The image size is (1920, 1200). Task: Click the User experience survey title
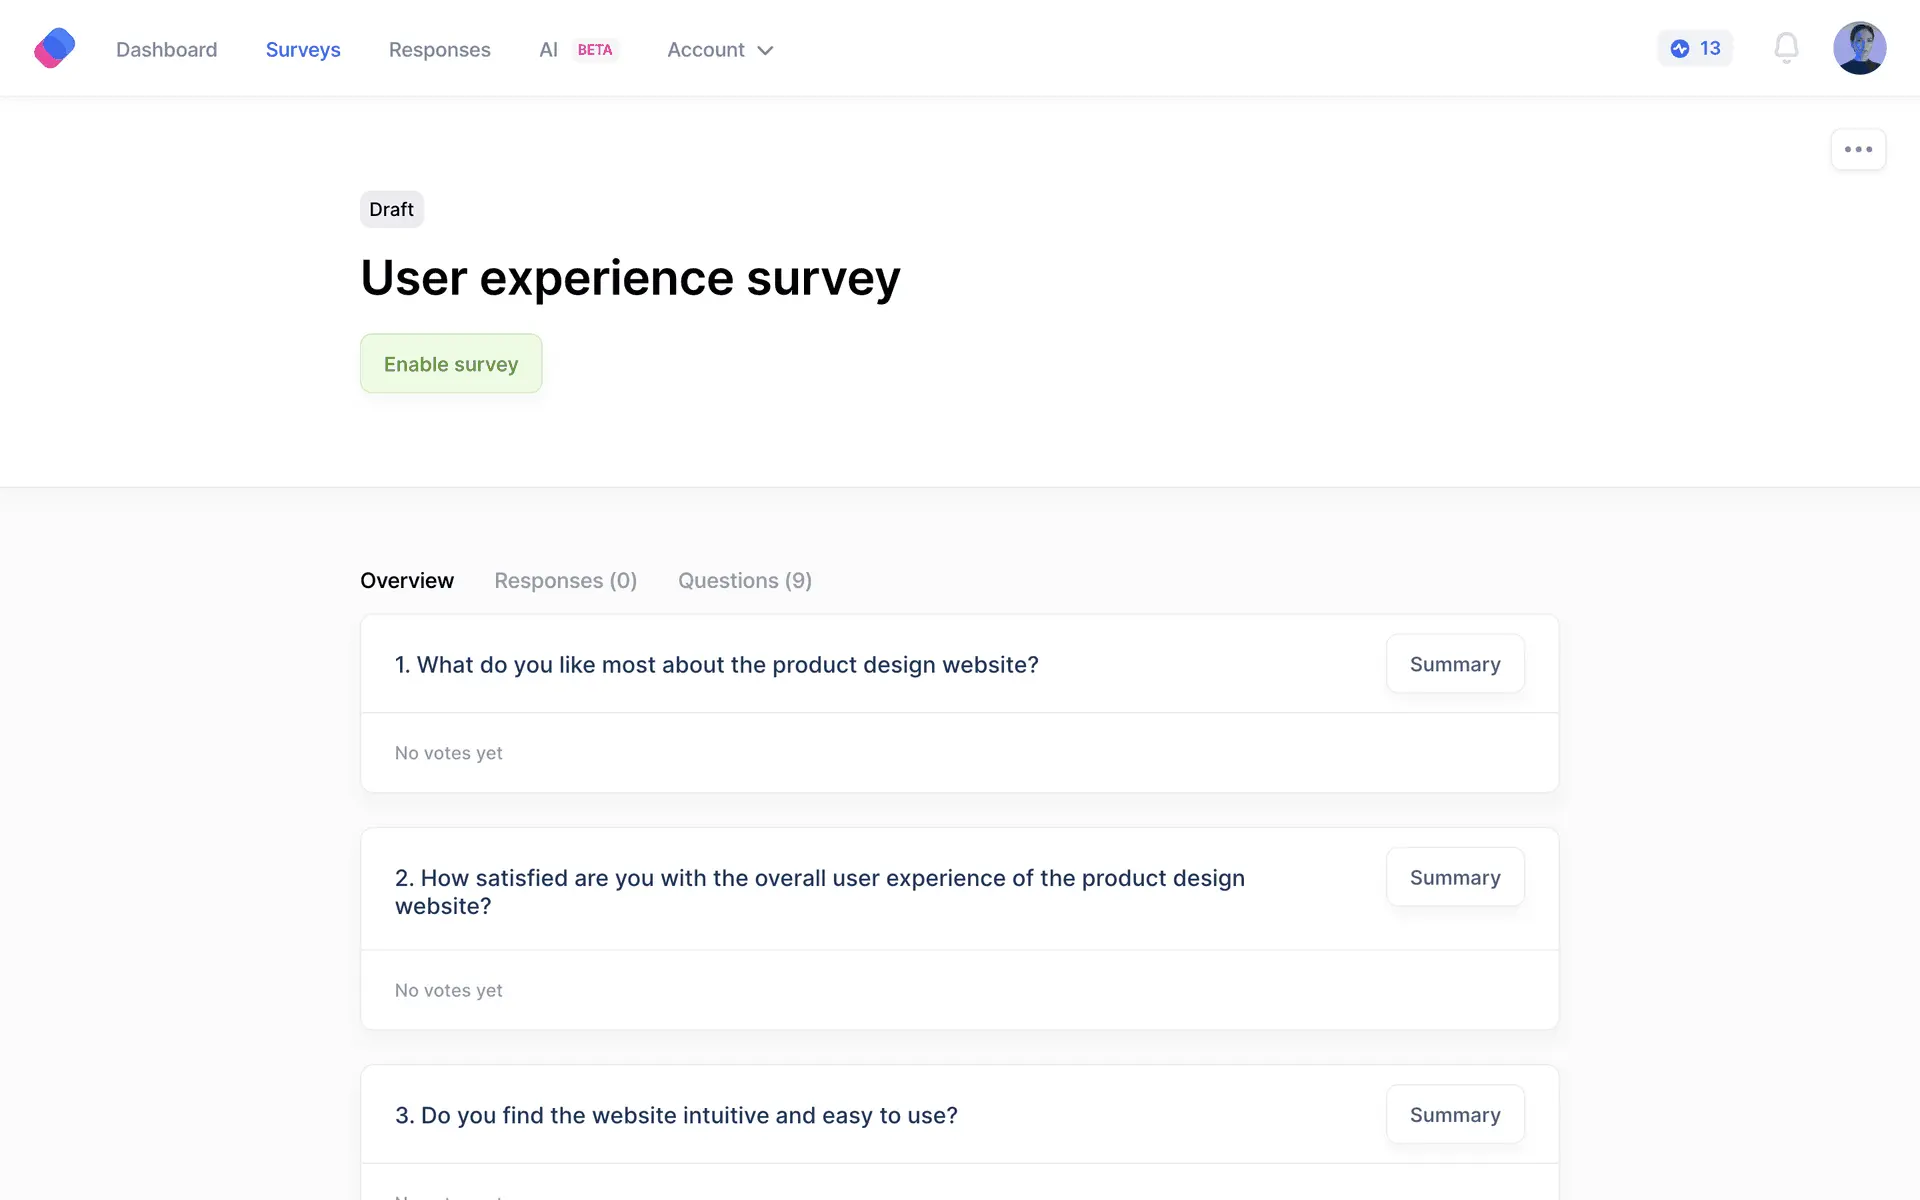click(x=630, y=278)
